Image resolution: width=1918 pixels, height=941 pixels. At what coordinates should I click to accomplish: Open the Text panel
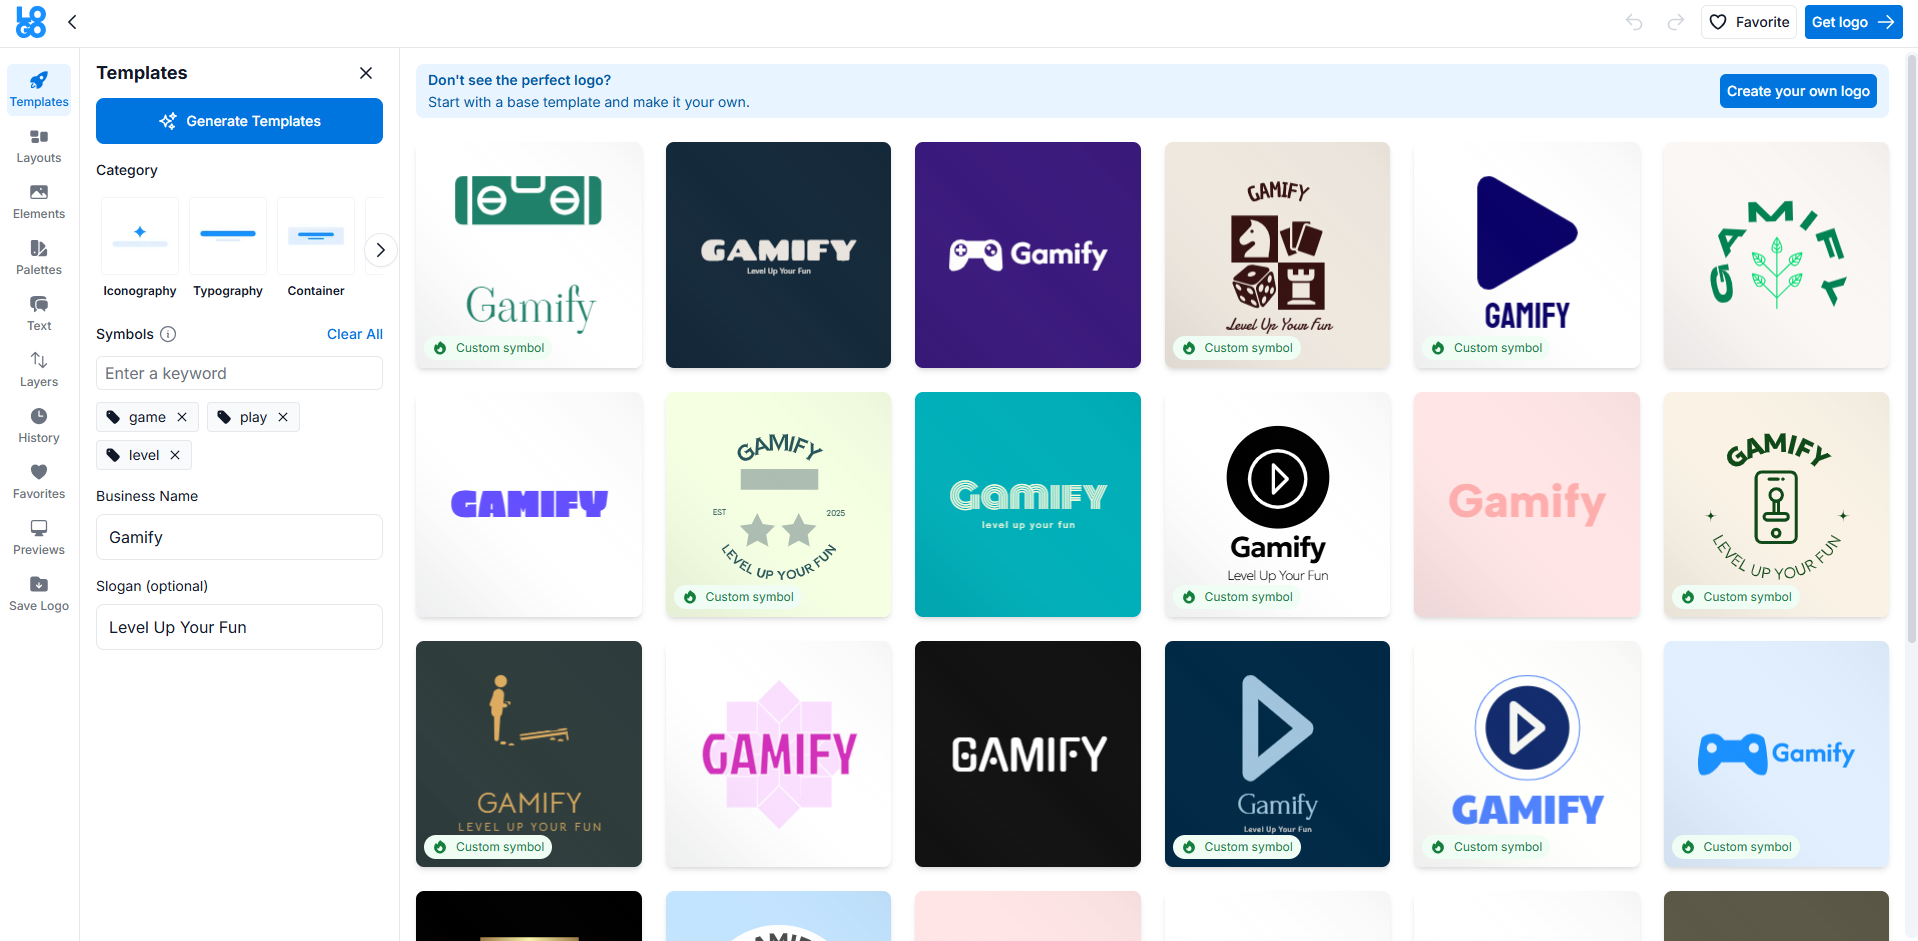coord(38,313)
